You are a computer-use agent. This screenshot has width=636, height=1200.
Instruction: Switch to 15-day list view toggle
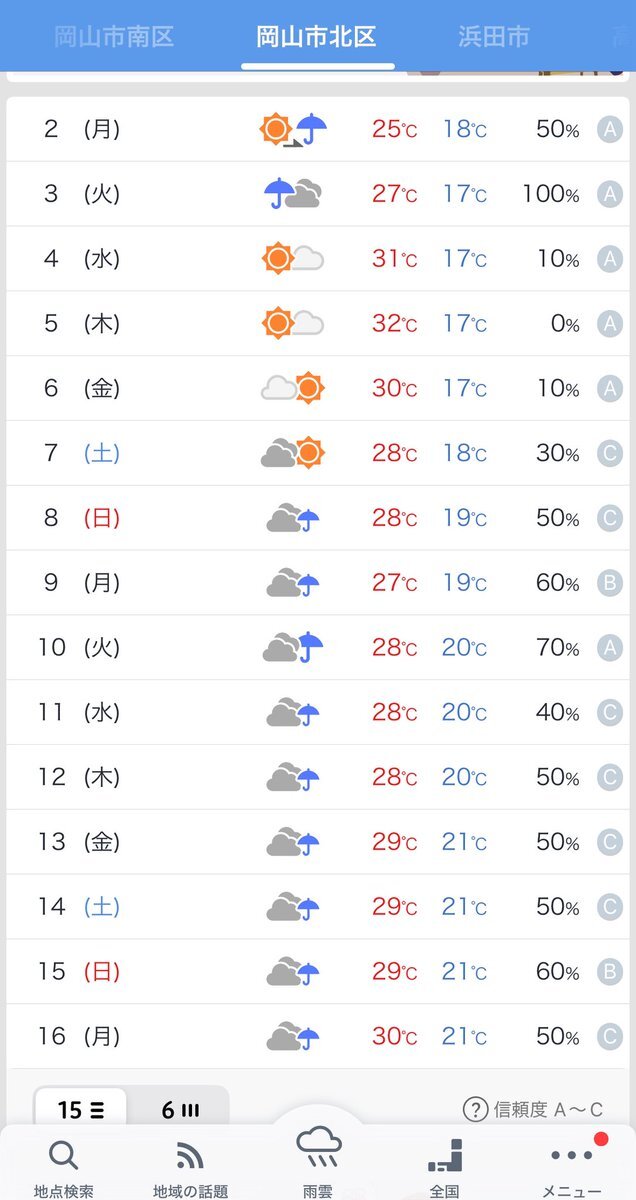click(82, 1110)
